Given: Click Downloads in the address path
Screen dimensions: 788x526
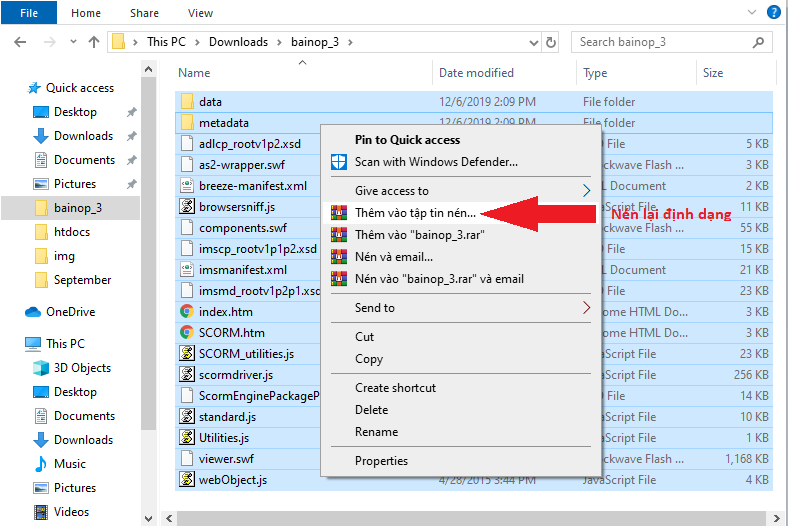Looking at the screenshot, I should [x=238, y=42].
